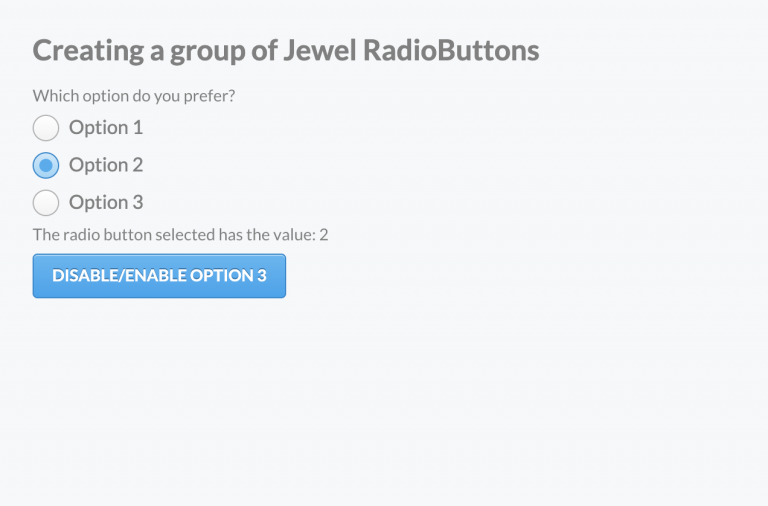The width and height of the screenshot is (768, 506).
Task: Click the "Option 2" text label
Action: pyautogui.click(x=106, y=165)
